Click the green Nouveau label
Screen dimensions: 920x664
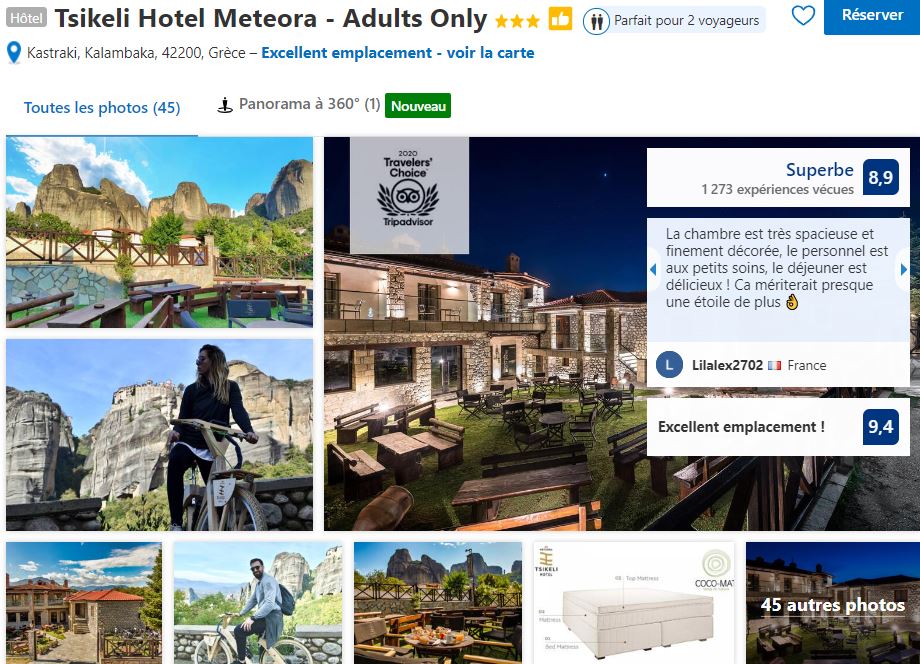[x=418, y=106]
